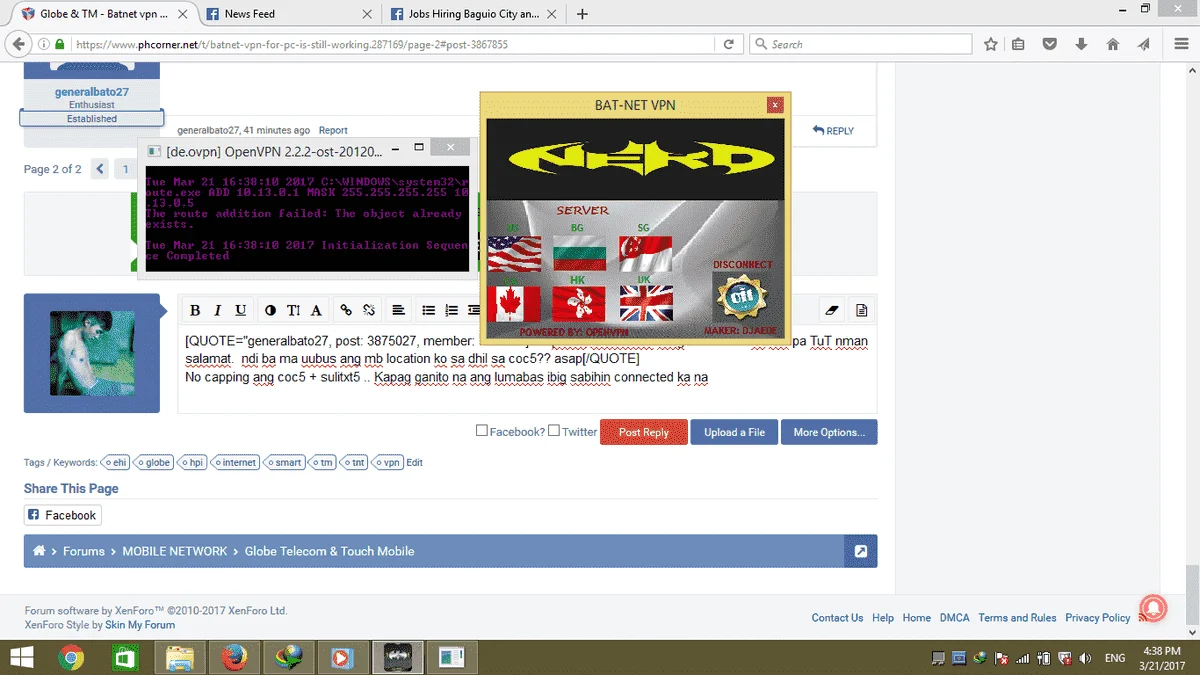Insert an unordered bullet list
1200x675 pixels.
428,310
